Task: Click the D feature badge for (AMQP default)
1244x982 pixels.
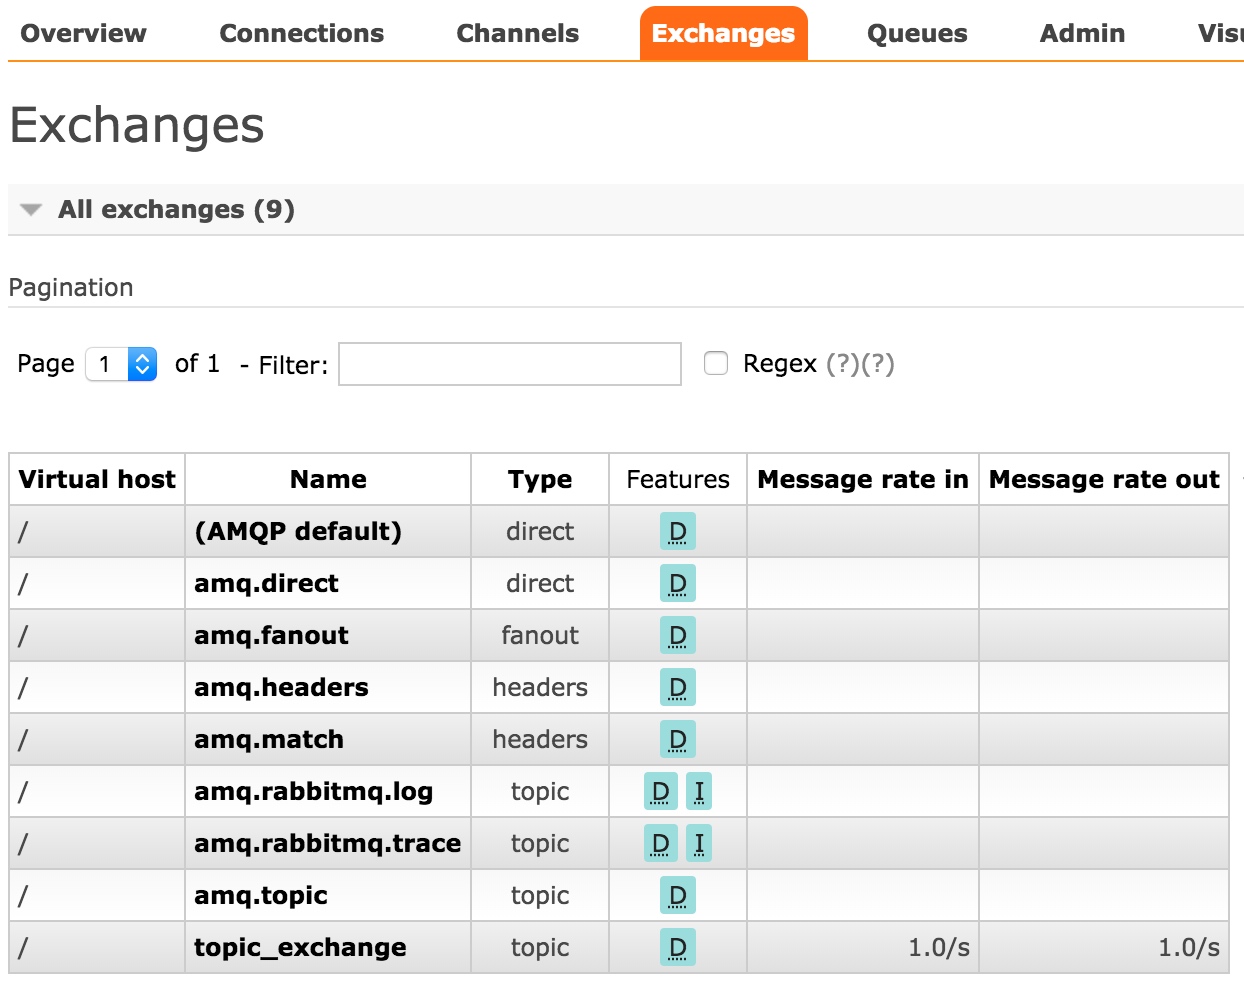Action: tap(677, 531)
